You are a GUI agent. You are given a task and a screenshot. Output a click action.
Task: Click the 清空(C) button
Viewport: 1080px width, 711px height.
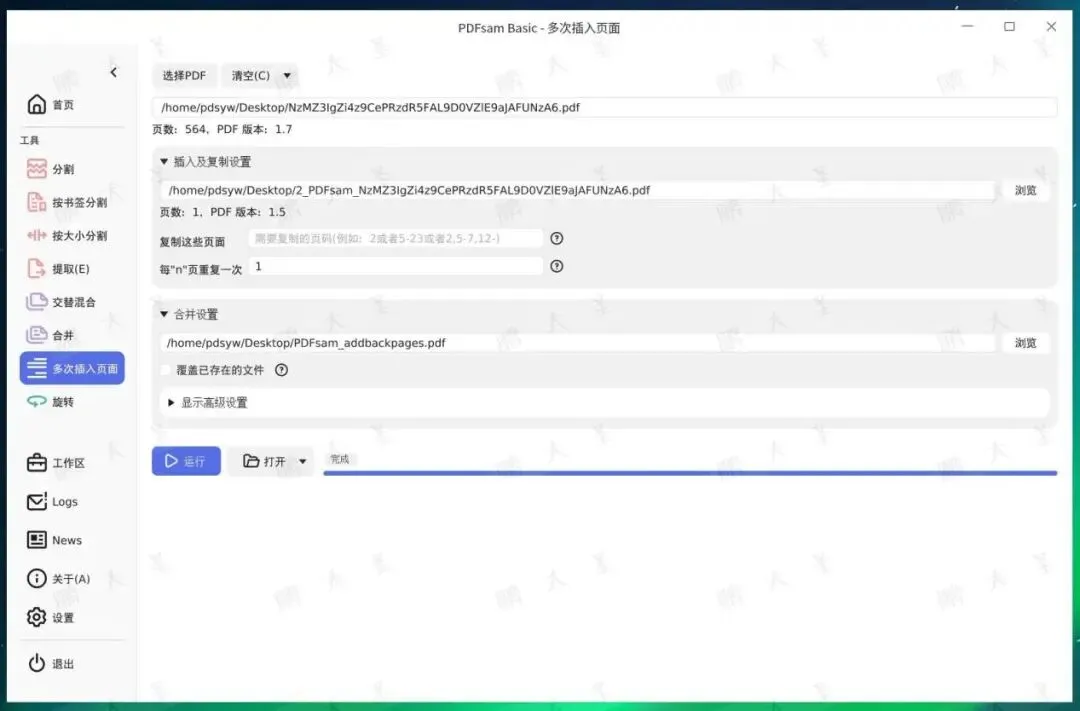(251, 75)
